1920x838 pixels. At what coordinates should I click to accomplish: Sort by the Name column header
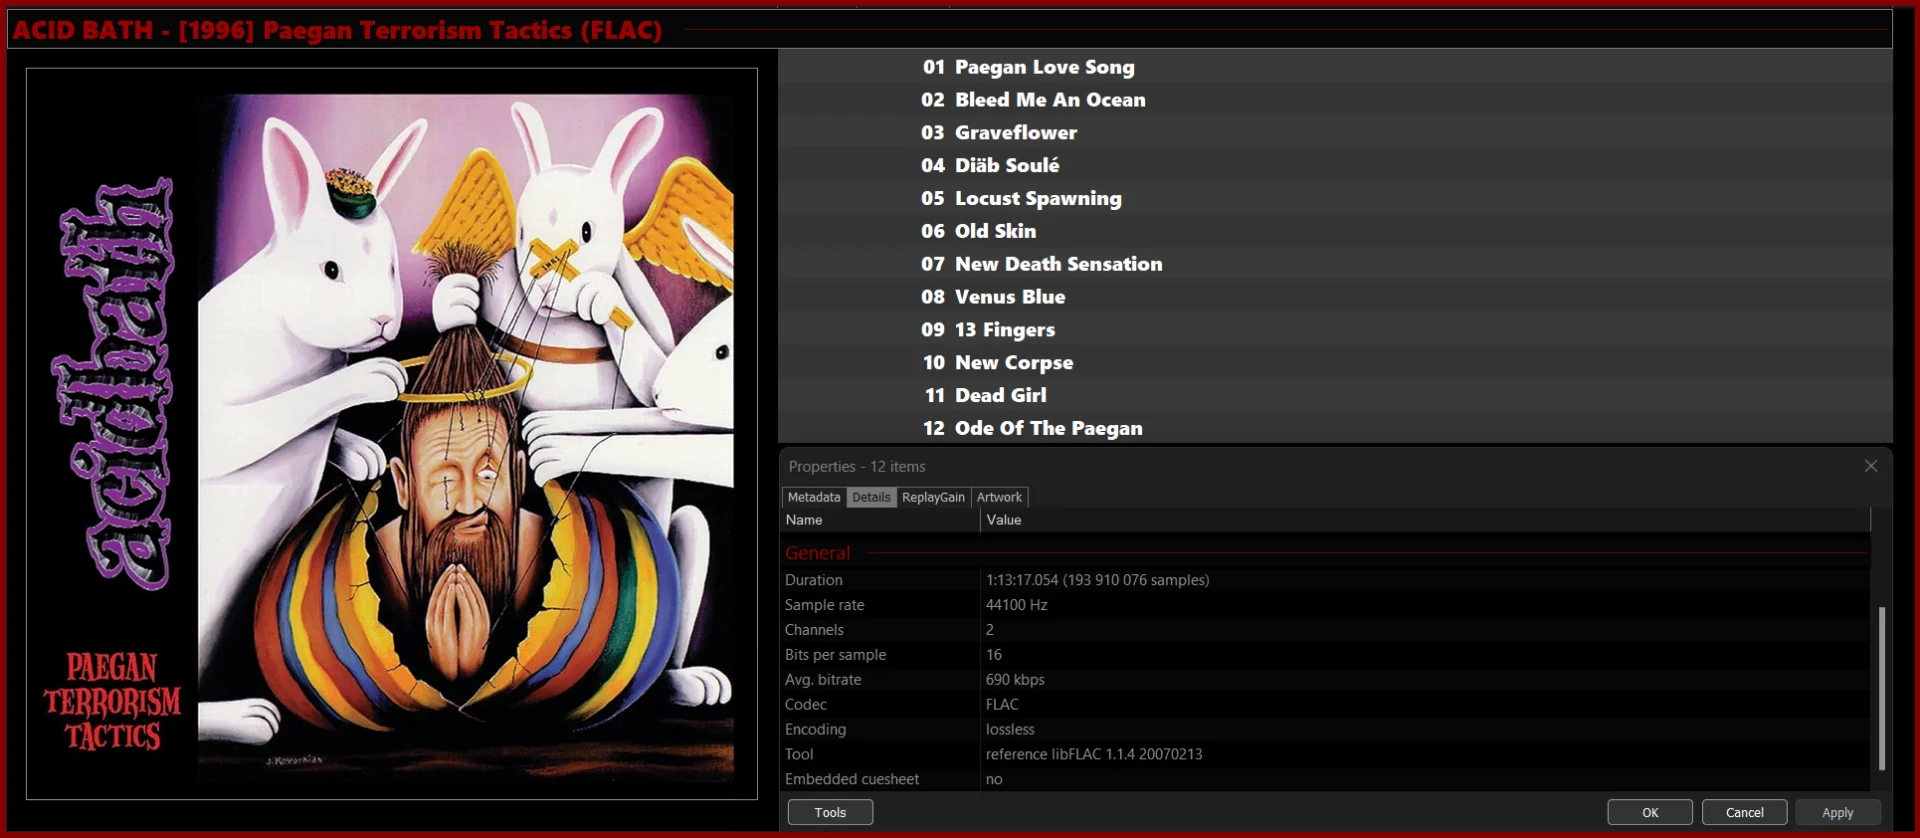(x=880, y=520)
